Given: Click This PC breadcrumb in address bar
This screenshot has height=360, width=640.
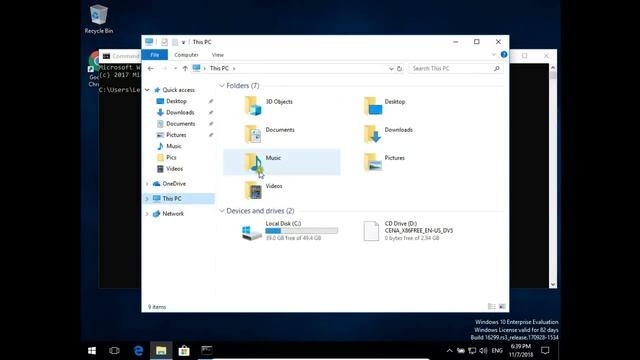Looking at the screenshot, I should [219, 69].
